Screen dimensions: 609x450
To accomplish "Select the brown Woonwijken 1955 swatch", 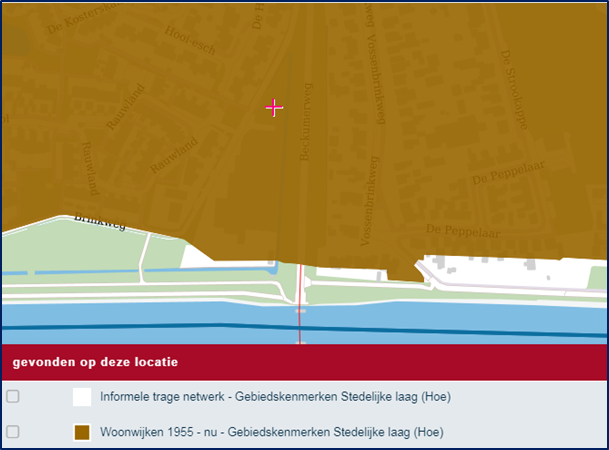I will (82, 432).
